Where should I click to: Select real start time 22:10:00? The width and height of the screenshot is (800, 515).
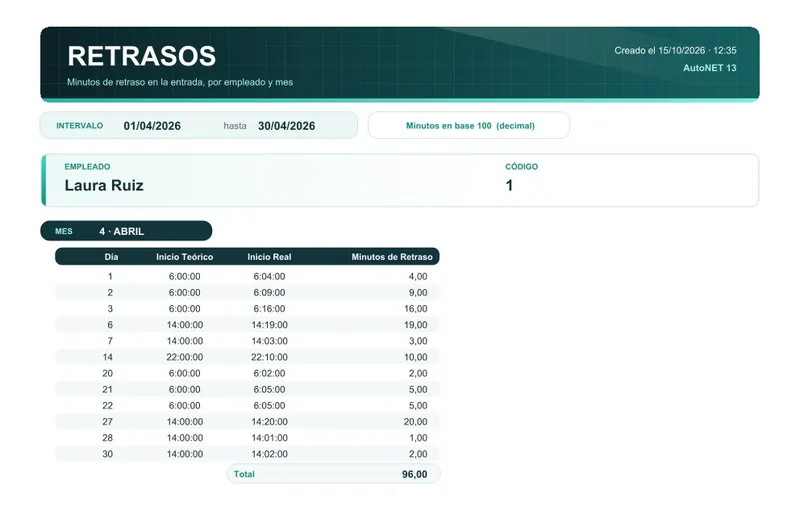tap(269, 357)
